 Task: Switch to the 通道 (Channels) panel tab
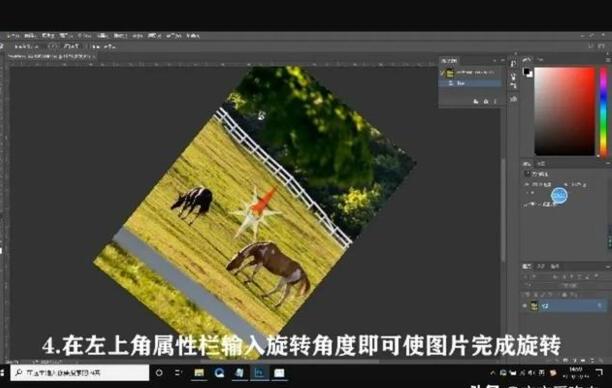pyautogui.click(x=541, y=267)
